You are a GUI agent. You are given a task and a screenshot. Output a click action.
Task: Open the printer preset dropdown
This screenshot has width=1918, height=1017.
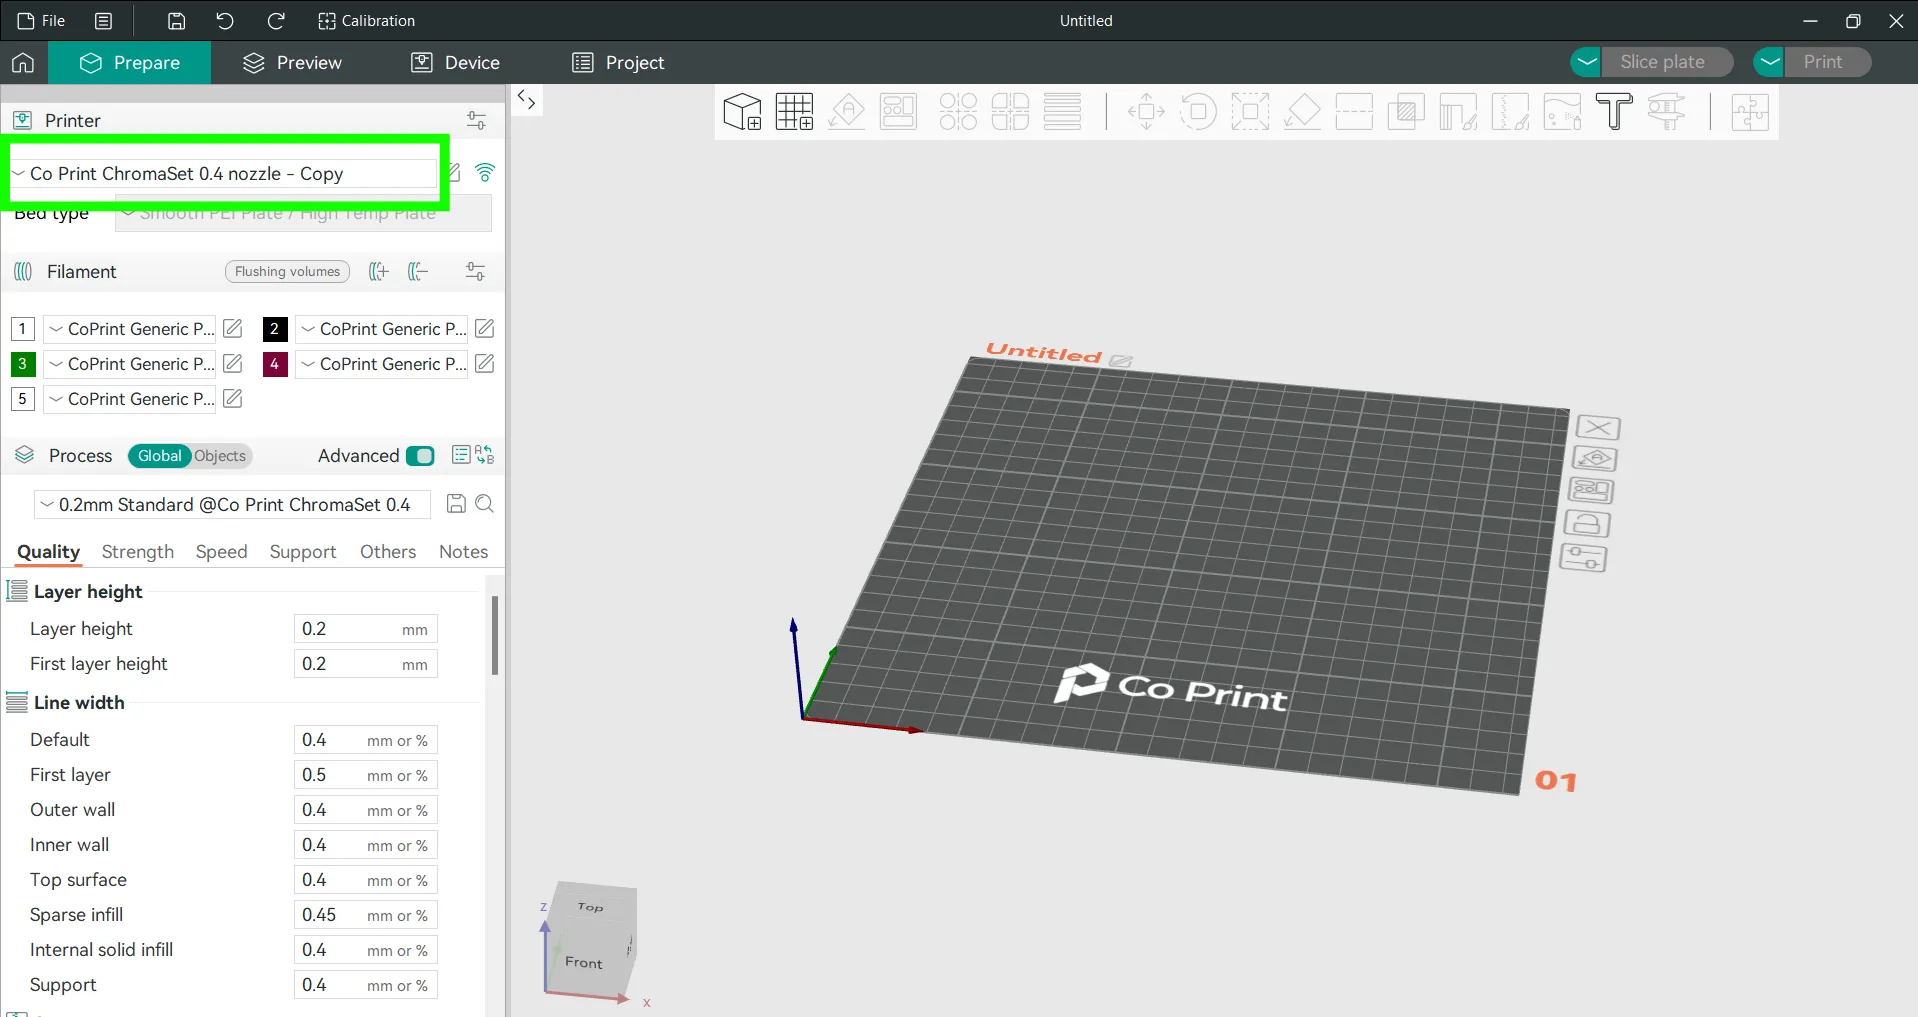tap(224, 173)
